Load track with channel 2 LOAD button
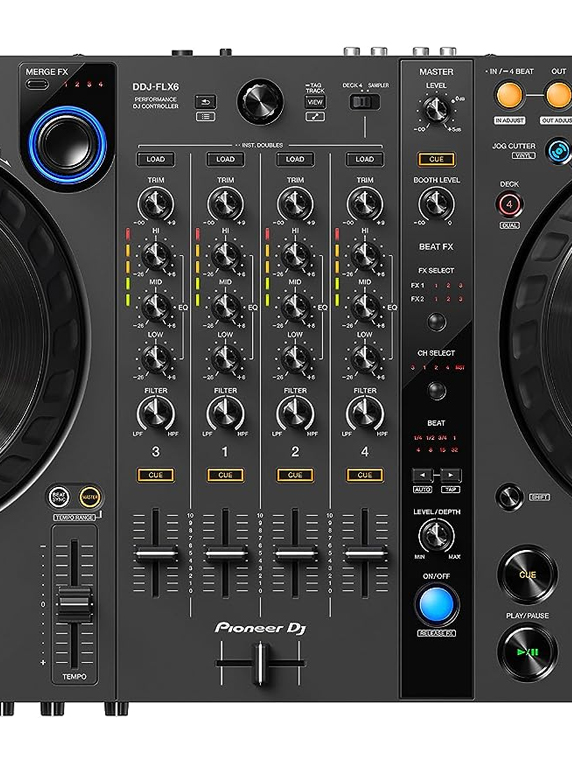This screenshot has width=572, height=764. [295, 159]
